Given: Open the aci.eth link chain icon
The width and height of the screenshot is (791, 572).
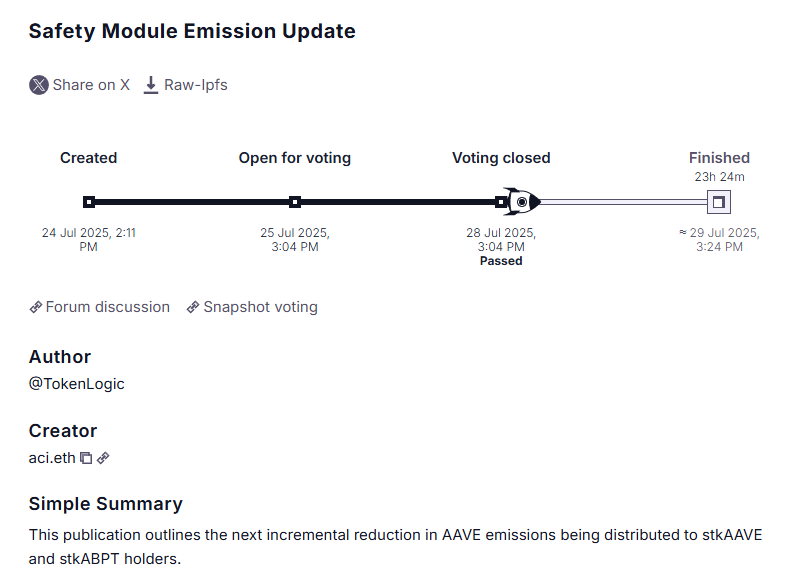Looking at the screenshot, I should (x=103, y=458).
